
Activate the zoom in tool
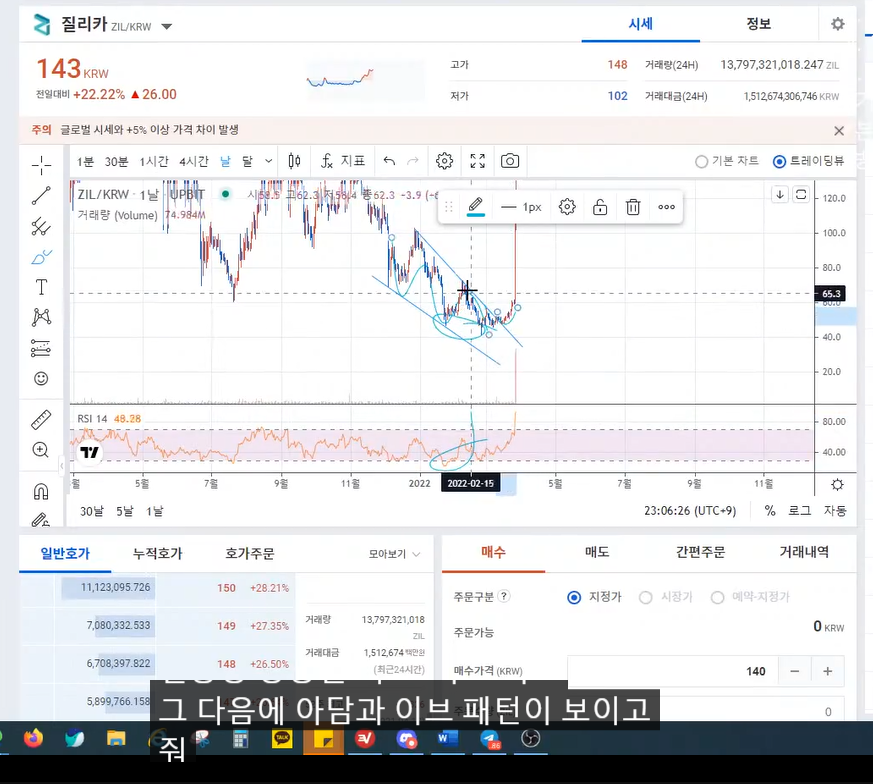pos(41,449)
